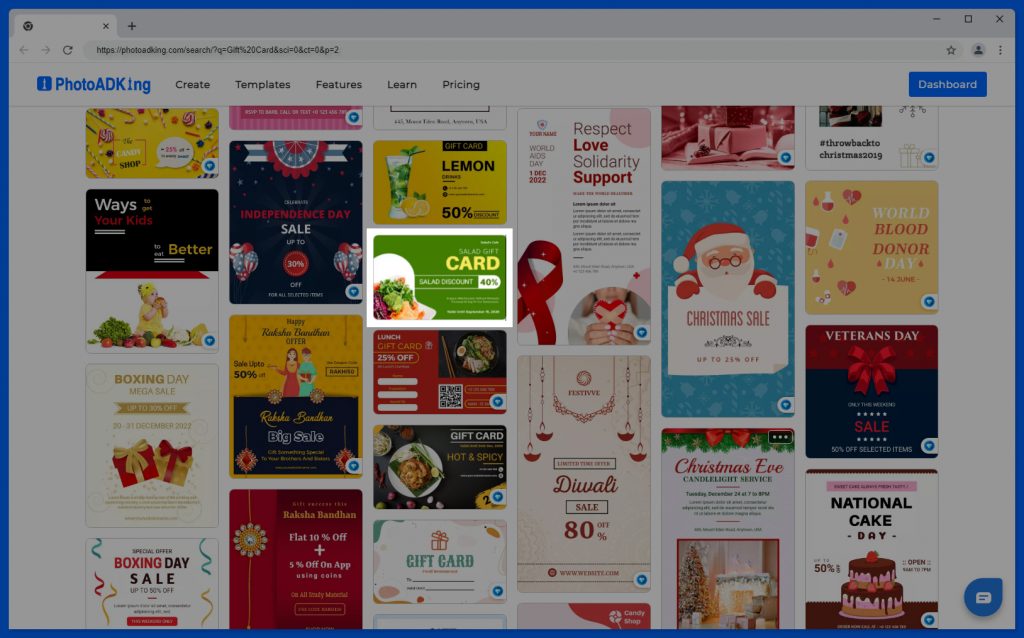
Task: Open a new browser tab
Action: 131,26
